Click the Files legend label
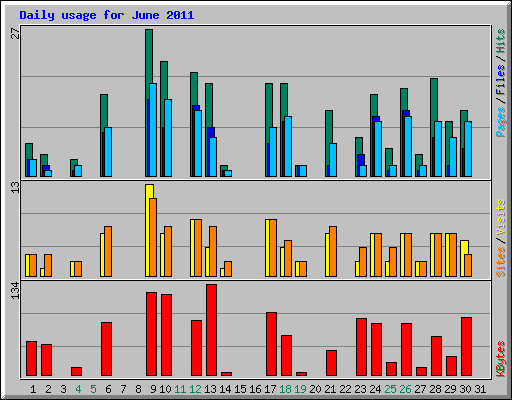 click(501, 80)
